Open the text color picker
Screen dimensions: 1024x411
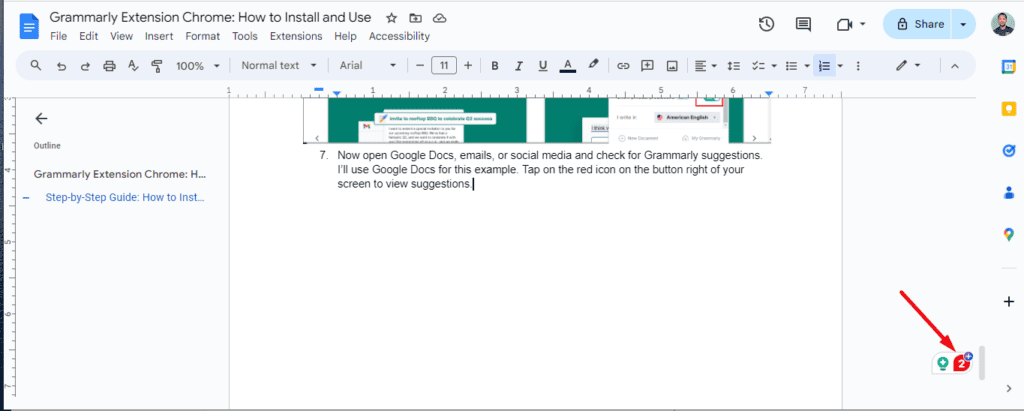(x=568, y=65)
